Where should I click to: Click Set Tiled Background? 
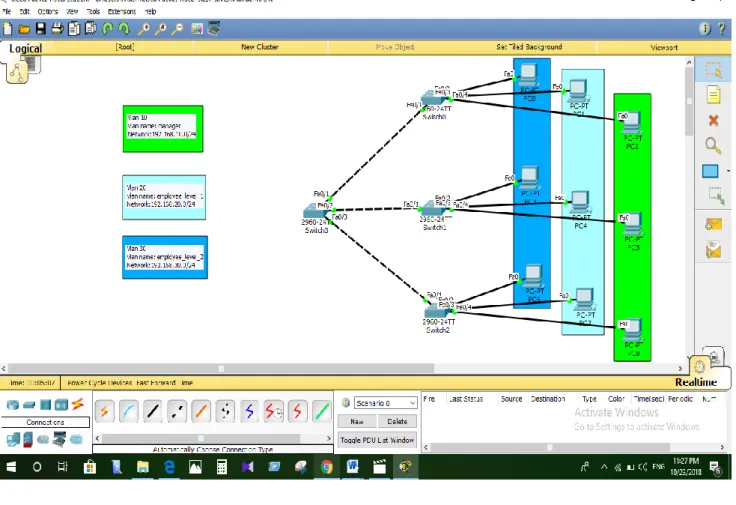tap(529, 47)
